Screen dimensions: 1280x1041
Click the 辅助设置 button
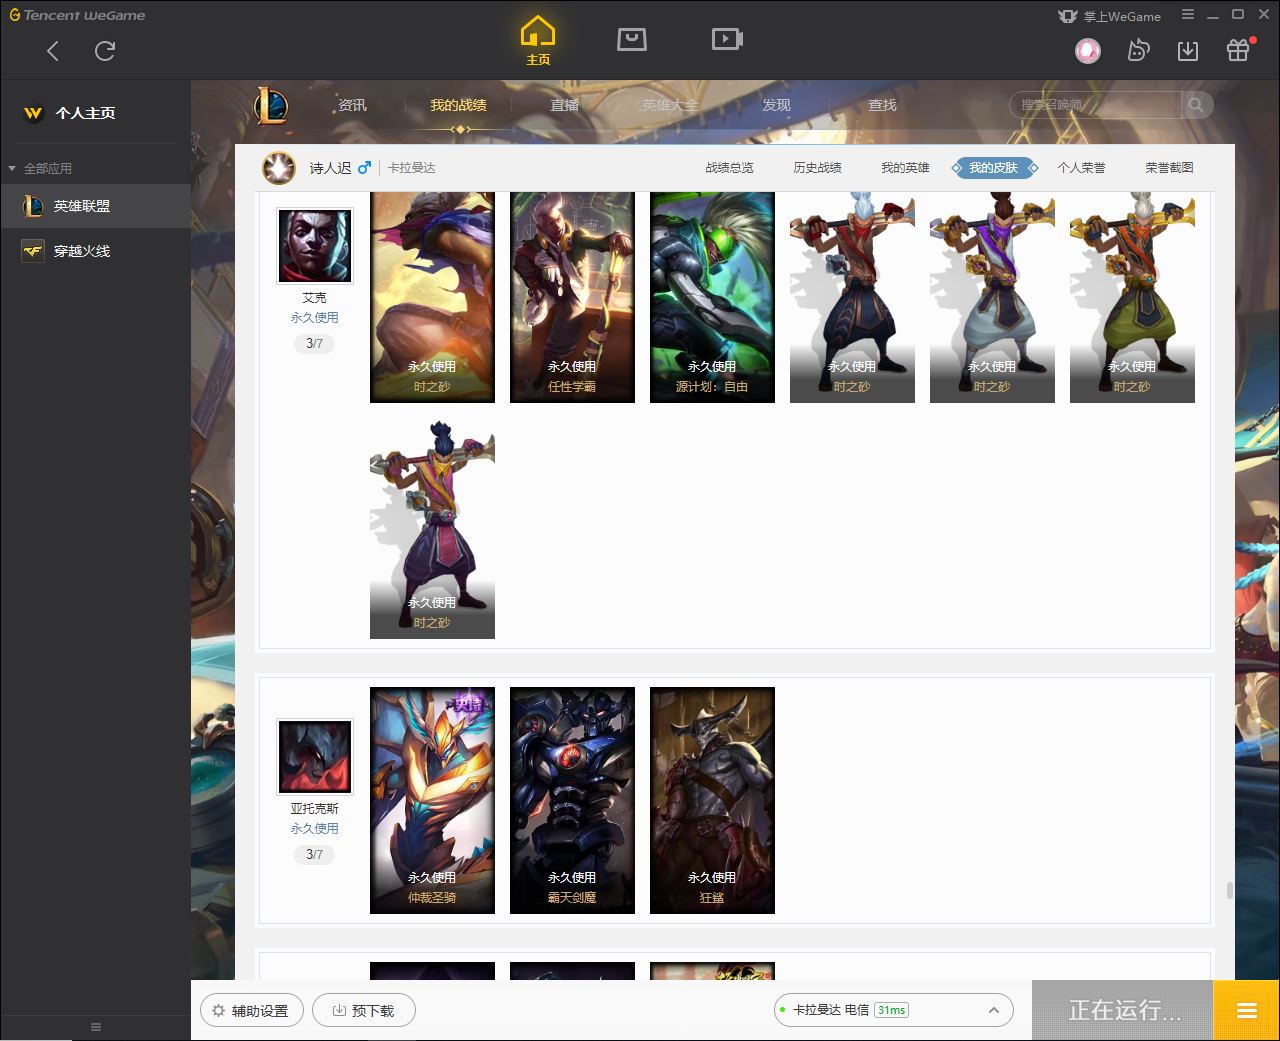pos(251,1011)
